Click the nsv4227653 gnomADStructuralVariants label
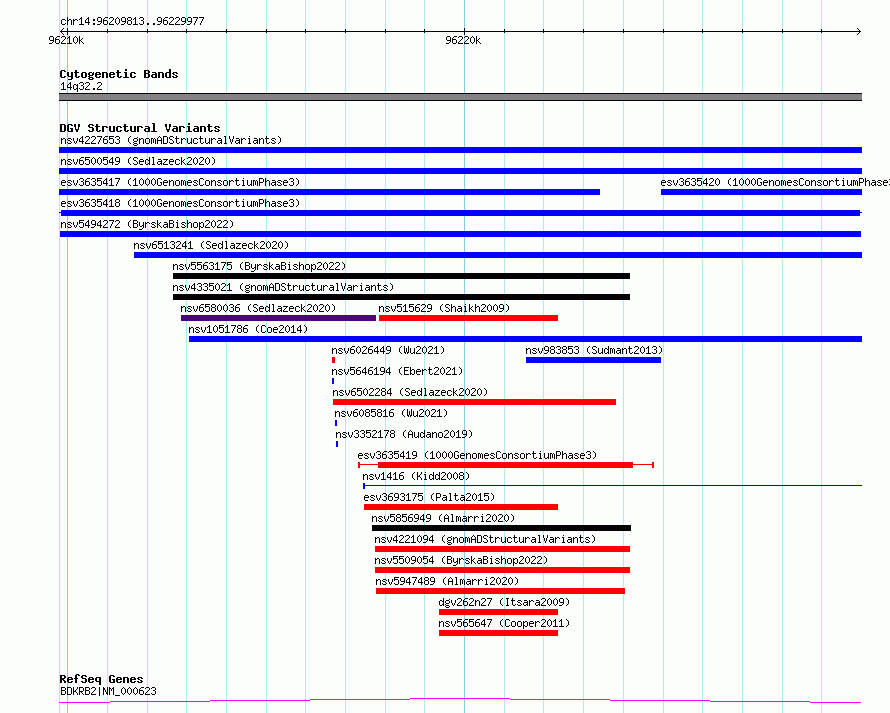The width and height of the screenshot is (890, 713). coord(171,140)
